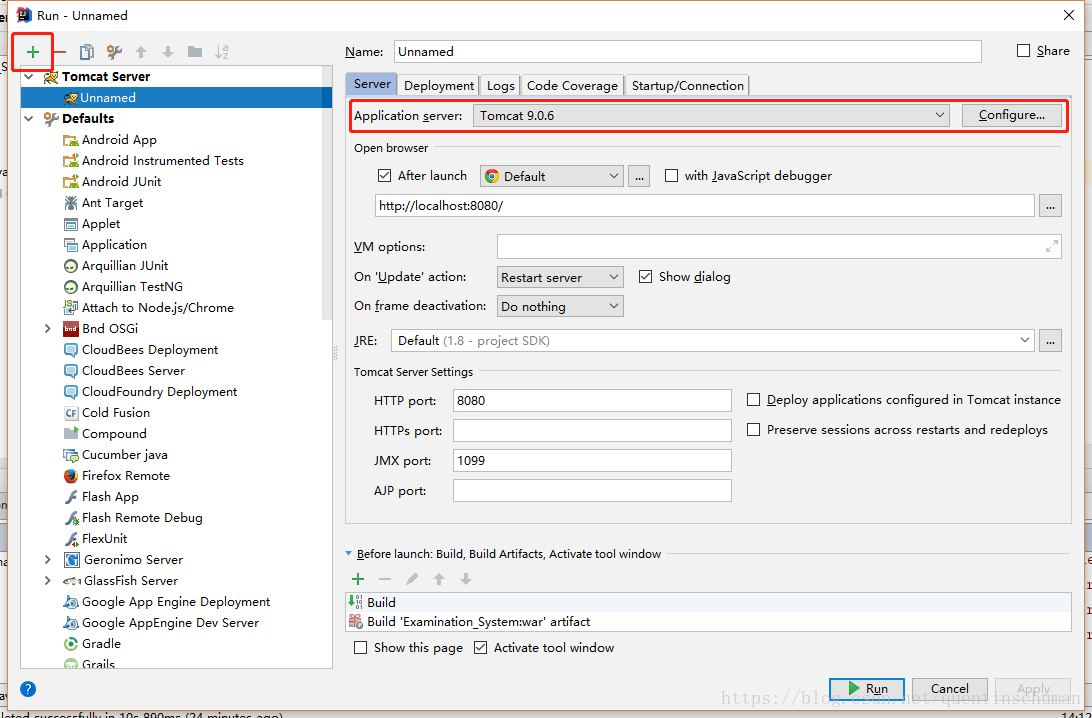Collapse the Tomcat Server tree node
The width and height of the screenshot is (1092, 718).
(29, 77)
